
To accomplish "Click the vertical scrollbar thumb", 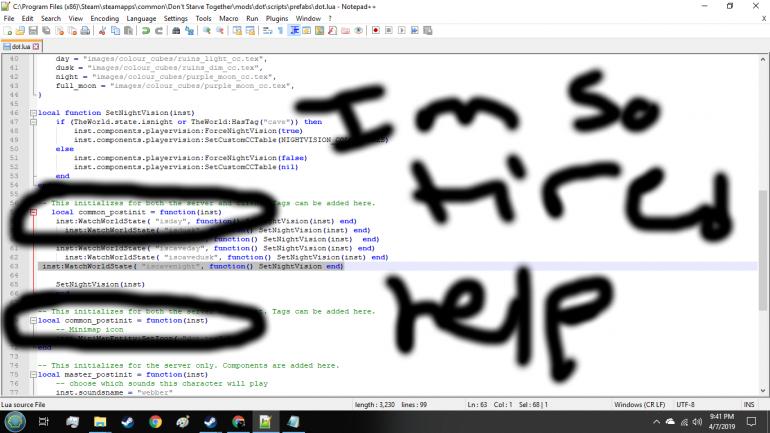I will 762,250.
